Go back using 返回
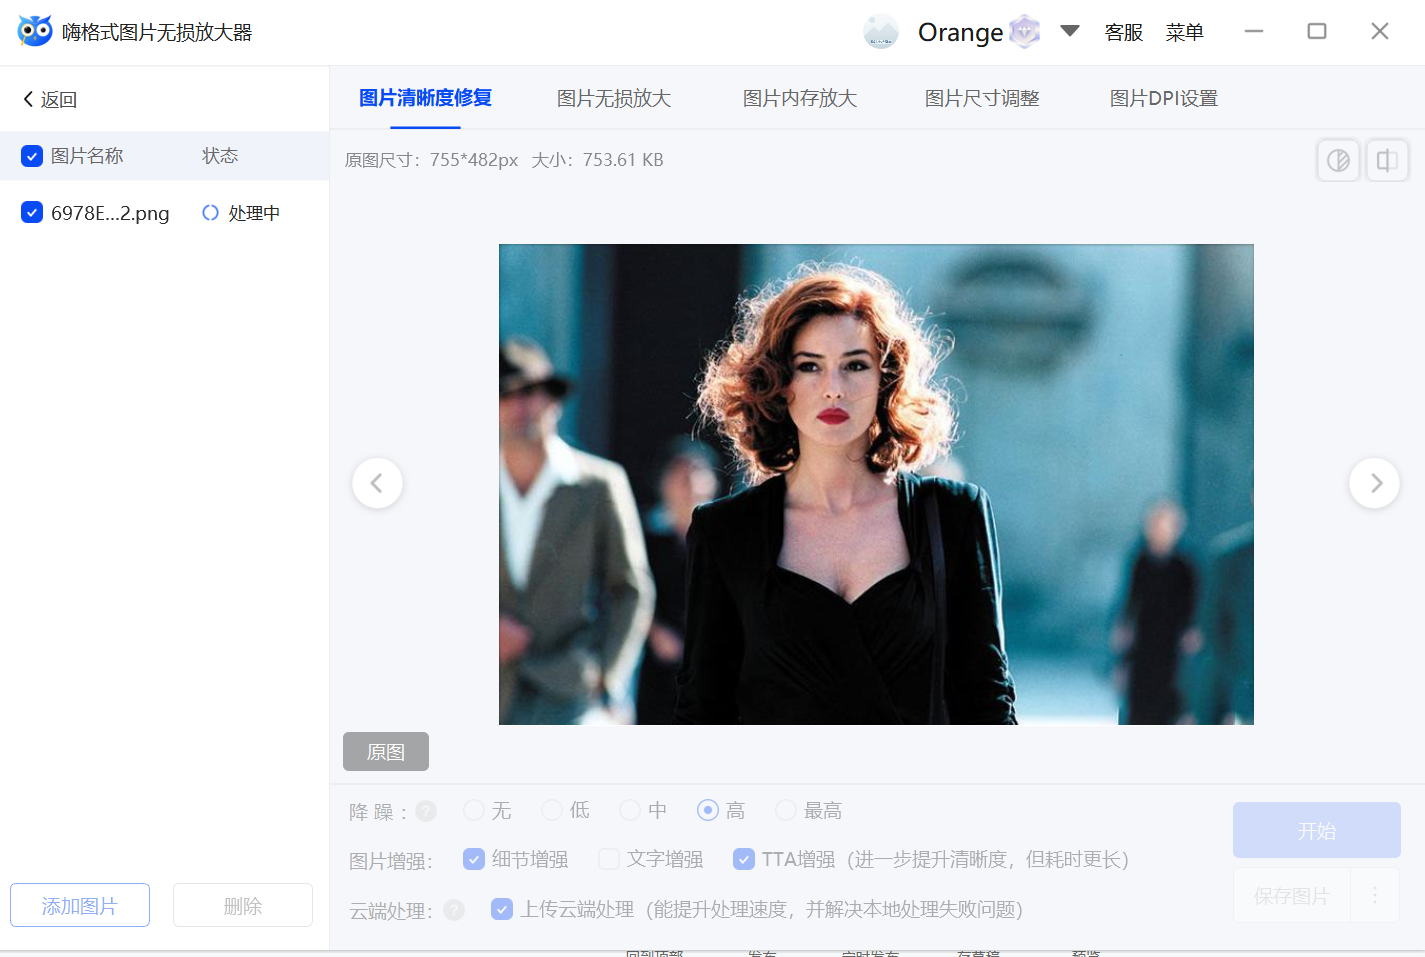Image resolution: width=1425 pixels, height=957 pixels. pos(50,99)
